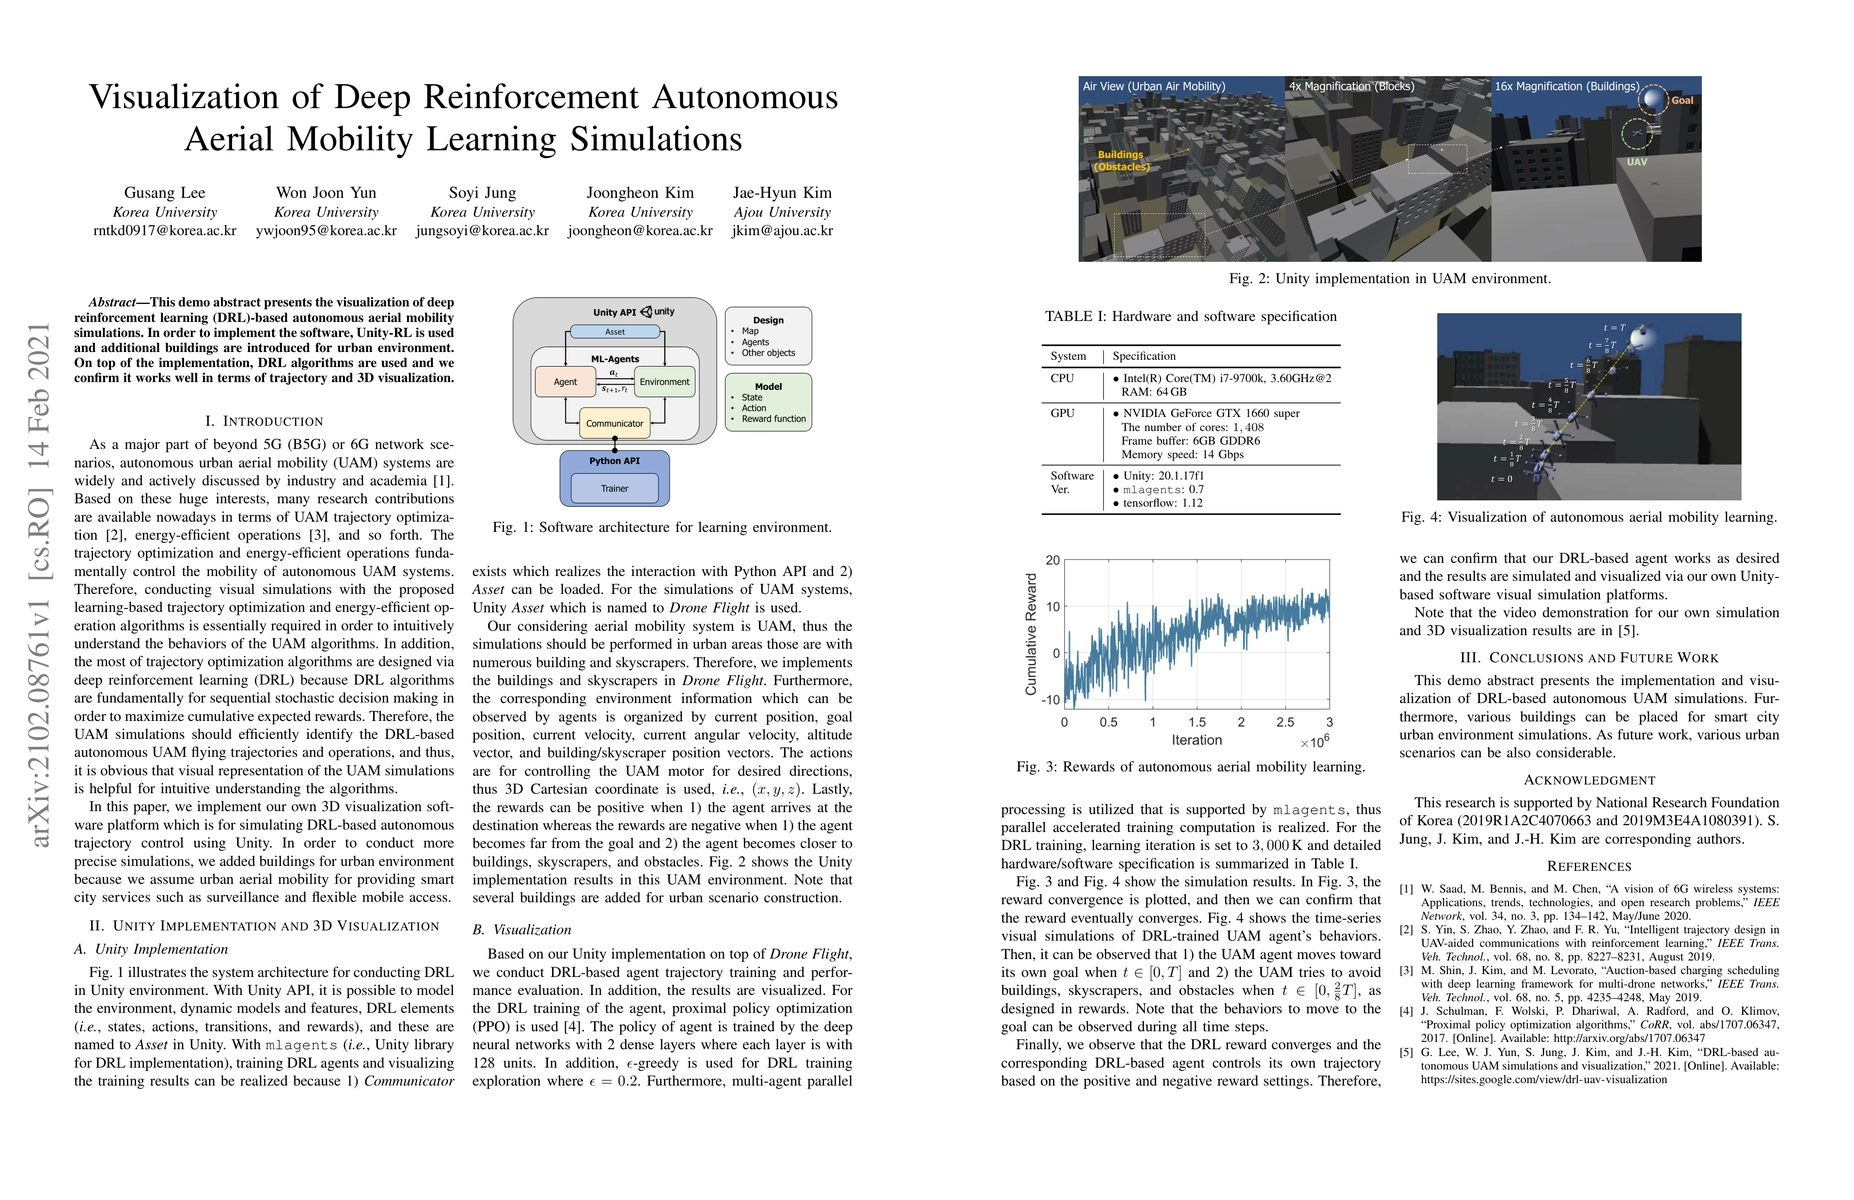The width and height of the screenshot is (1854, 1200).
Task: Click the Asset bar under Unity API
Action: coord(614,332)
